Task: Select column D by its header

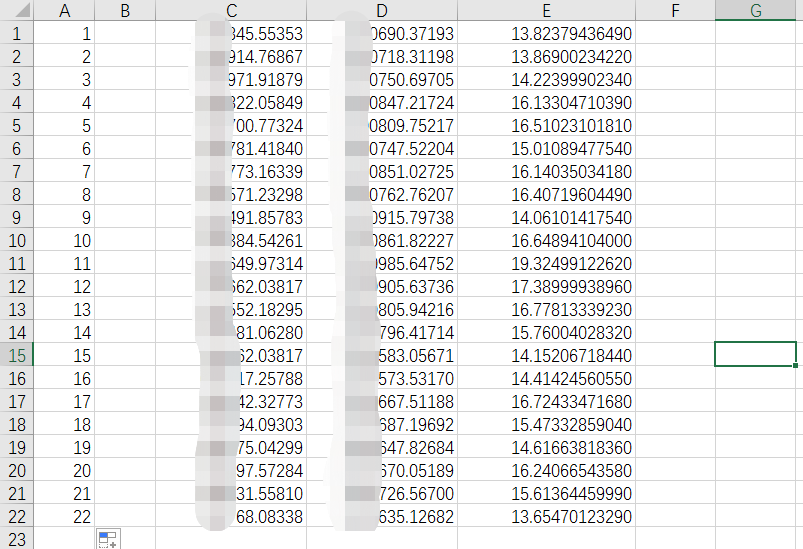Action: click(381, 11)
